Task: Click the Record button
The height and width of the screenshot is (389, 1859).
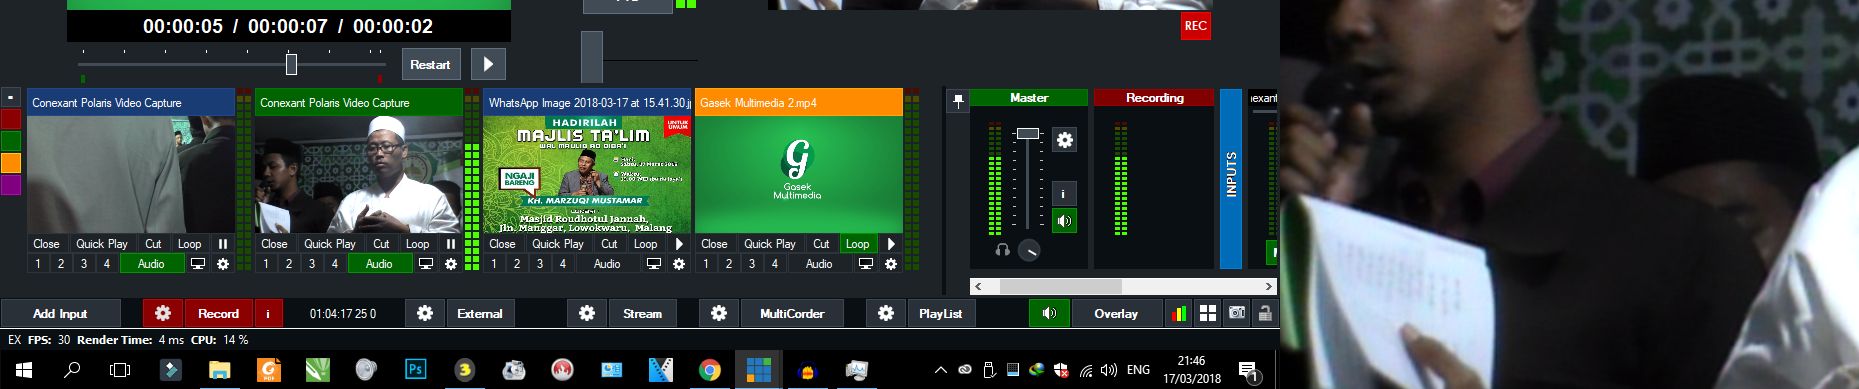Action: [218, 313]
